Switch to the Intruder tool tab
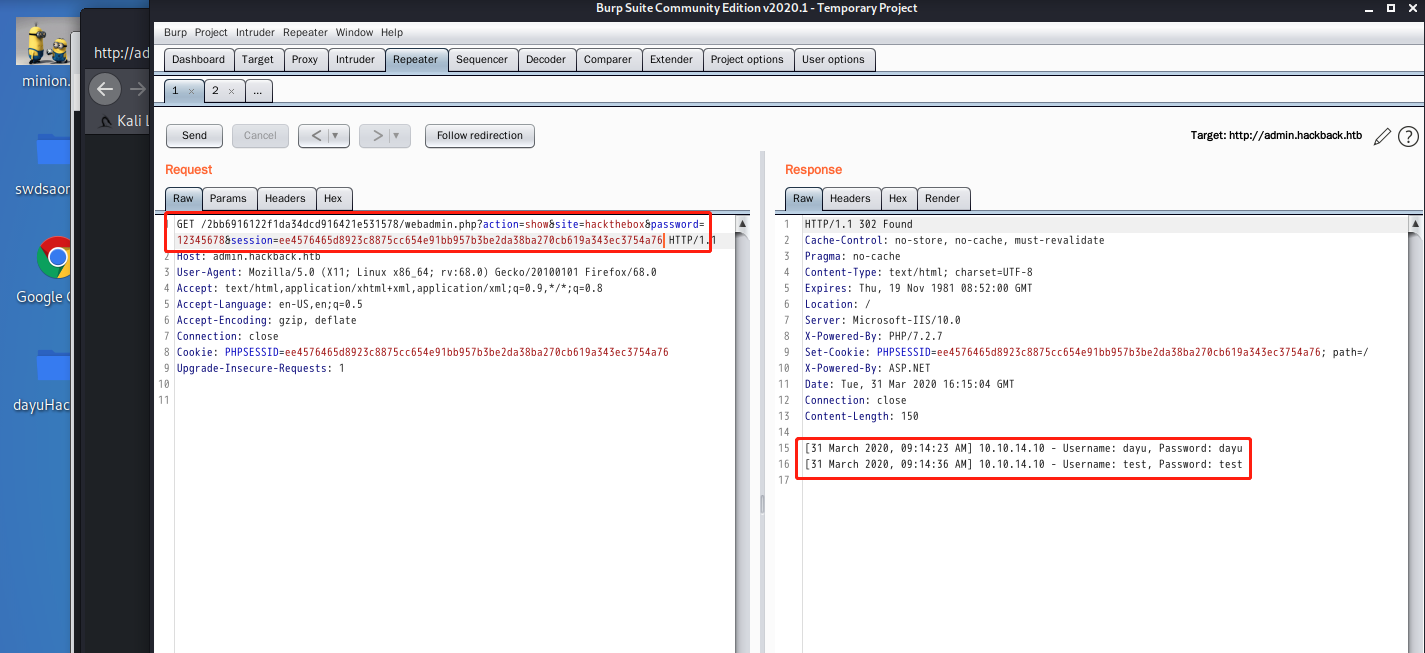1425x653 pixels. (355, 60)
